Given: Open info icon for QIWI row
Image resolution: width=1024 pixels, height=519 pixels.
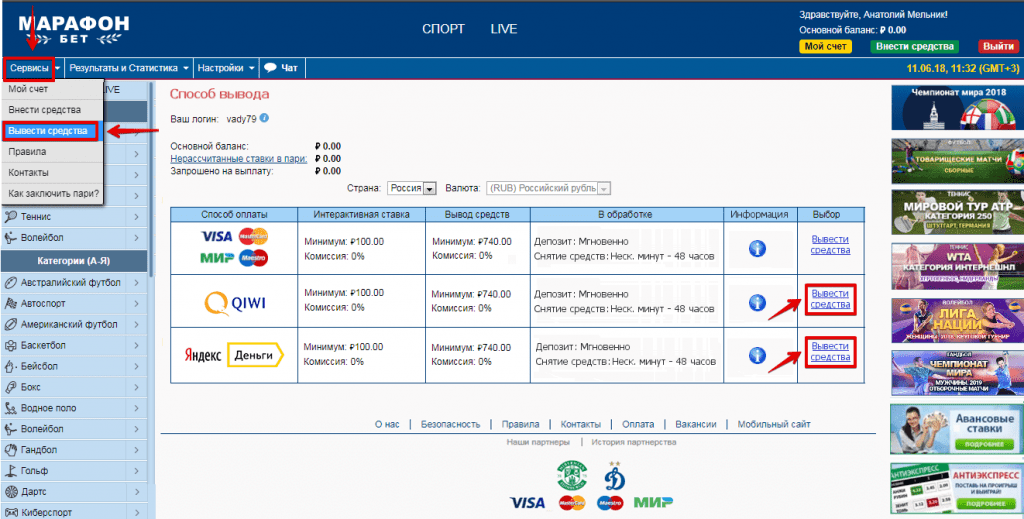Looking at the screenshot, I should [x=757, y=302].
